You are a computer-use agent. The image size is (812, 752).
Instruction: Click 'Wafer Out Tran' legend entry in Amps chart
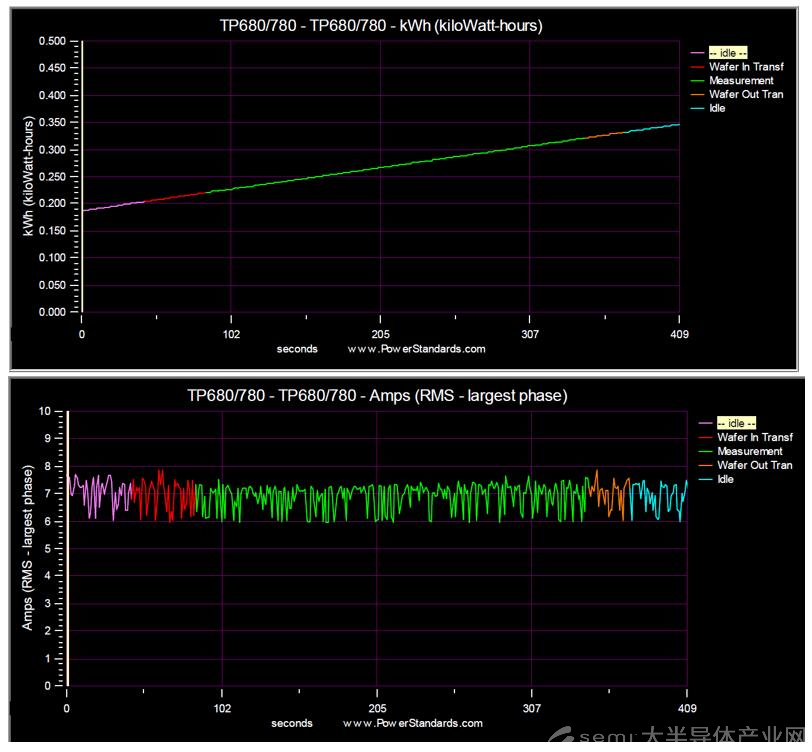(x=754, y=465)
